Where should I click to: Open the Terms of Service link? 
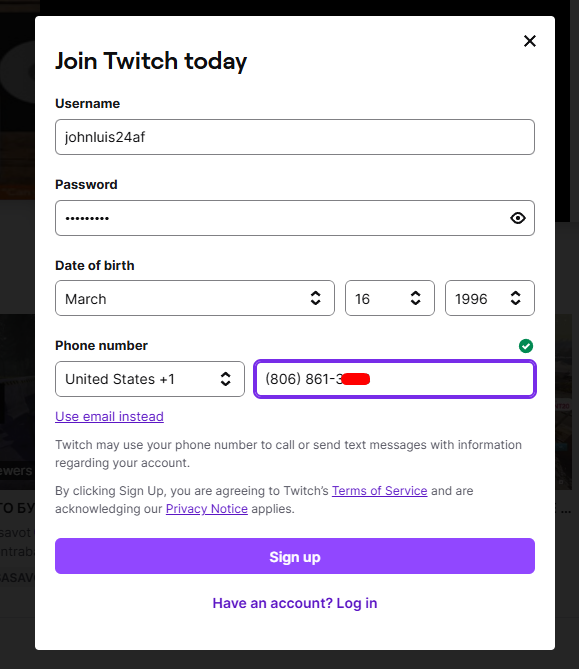379,491
